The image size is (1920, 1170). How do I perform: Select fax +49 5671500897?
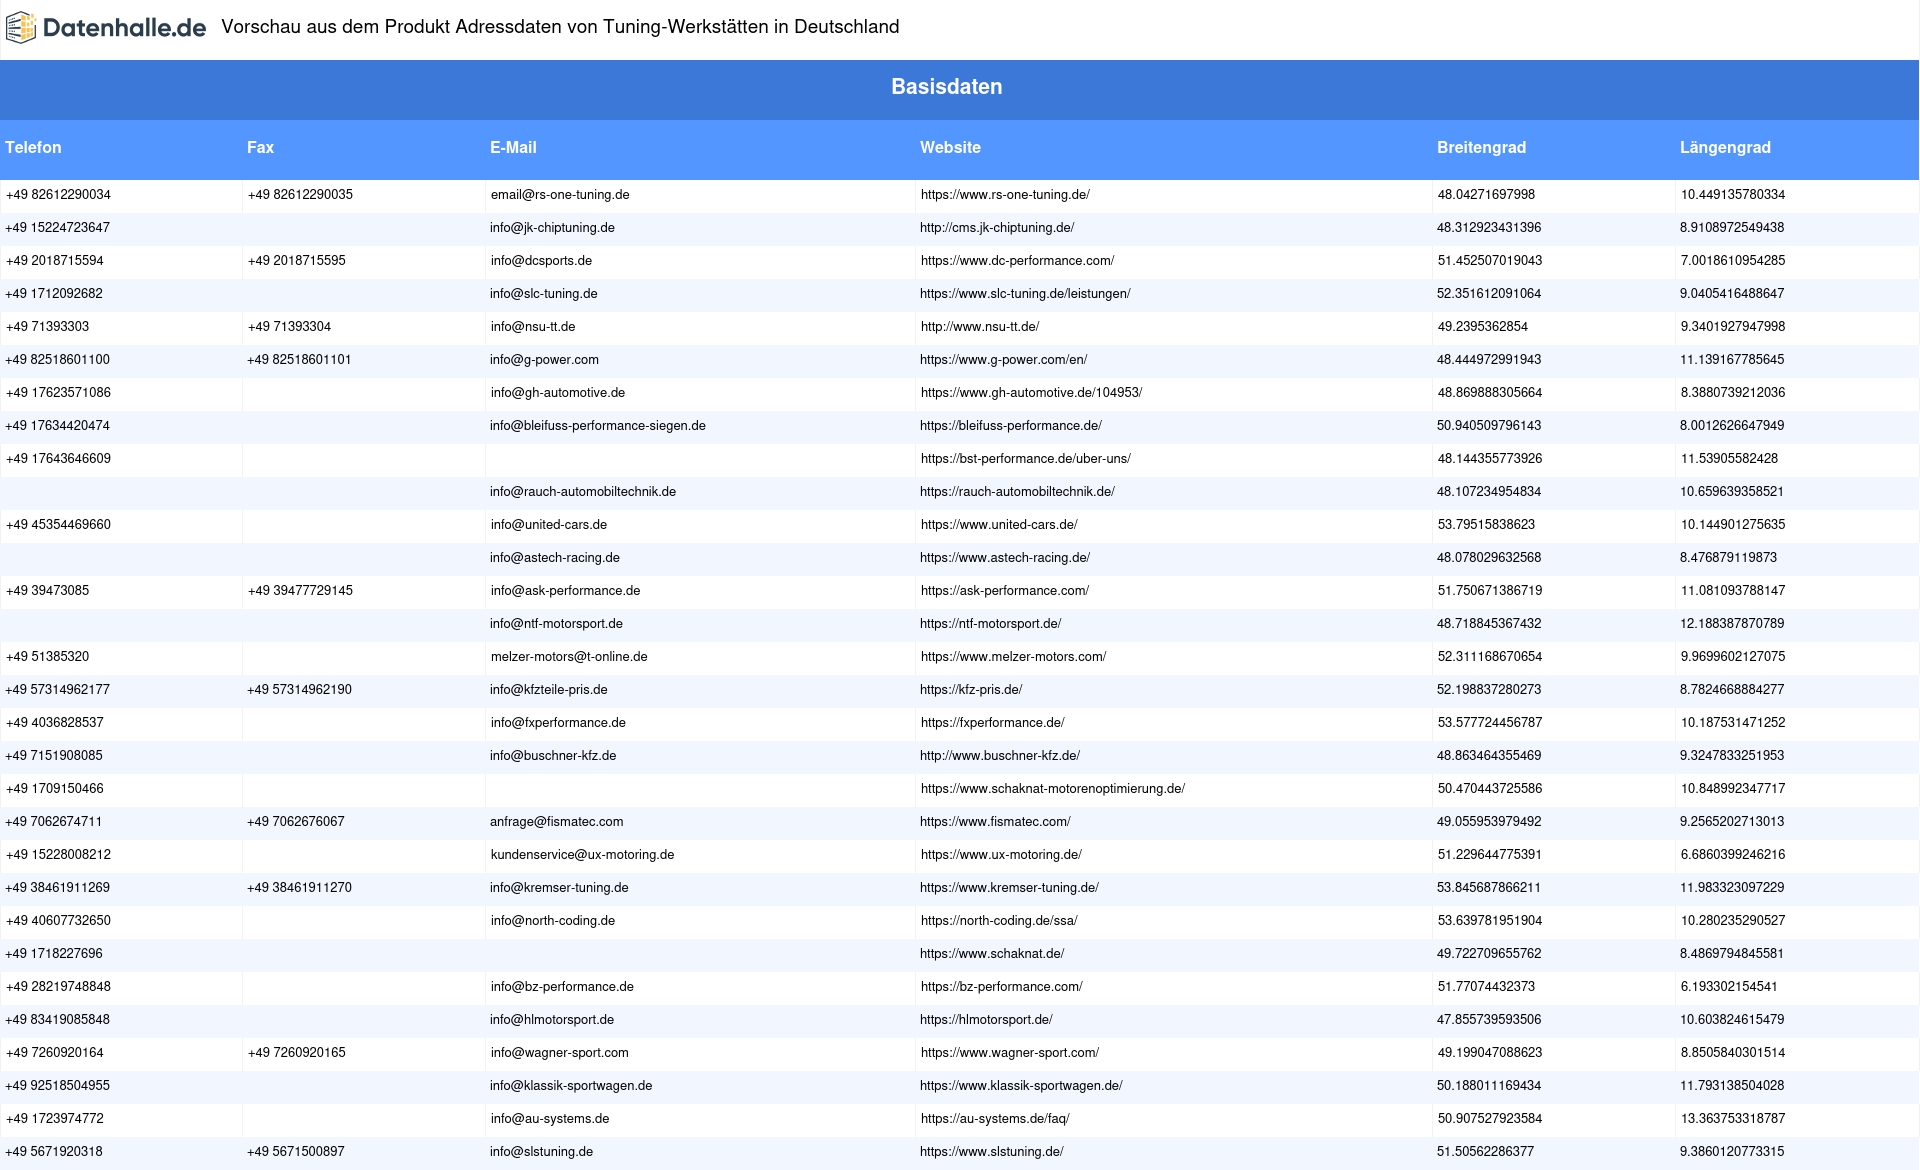click(x=296, y=1152)
